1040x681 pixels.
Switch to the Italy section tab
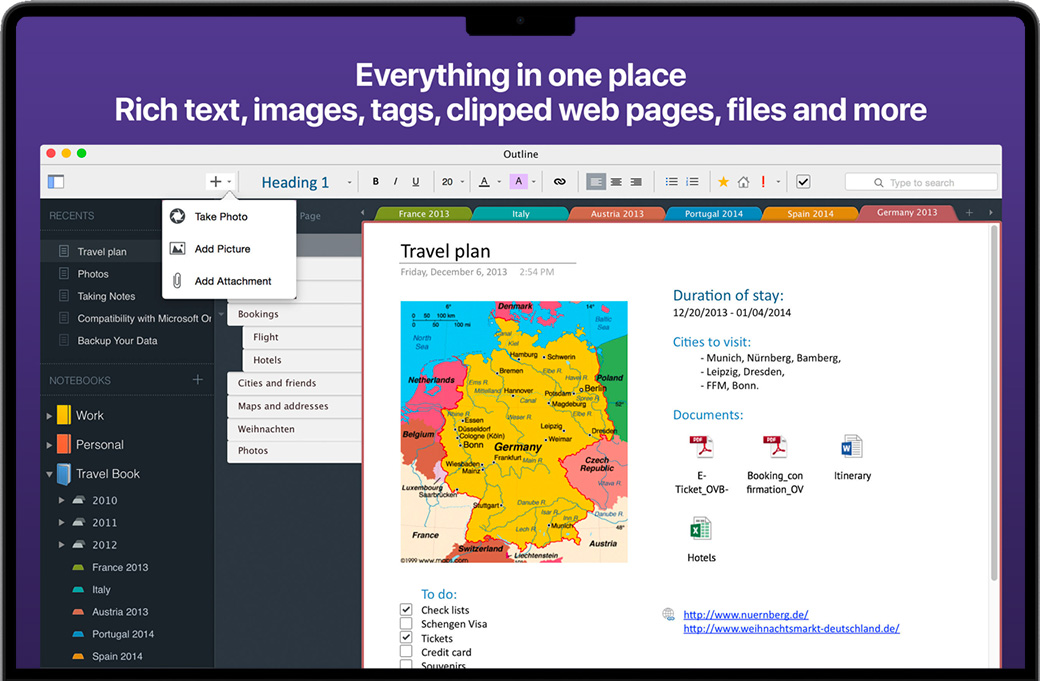pos(520,214)
